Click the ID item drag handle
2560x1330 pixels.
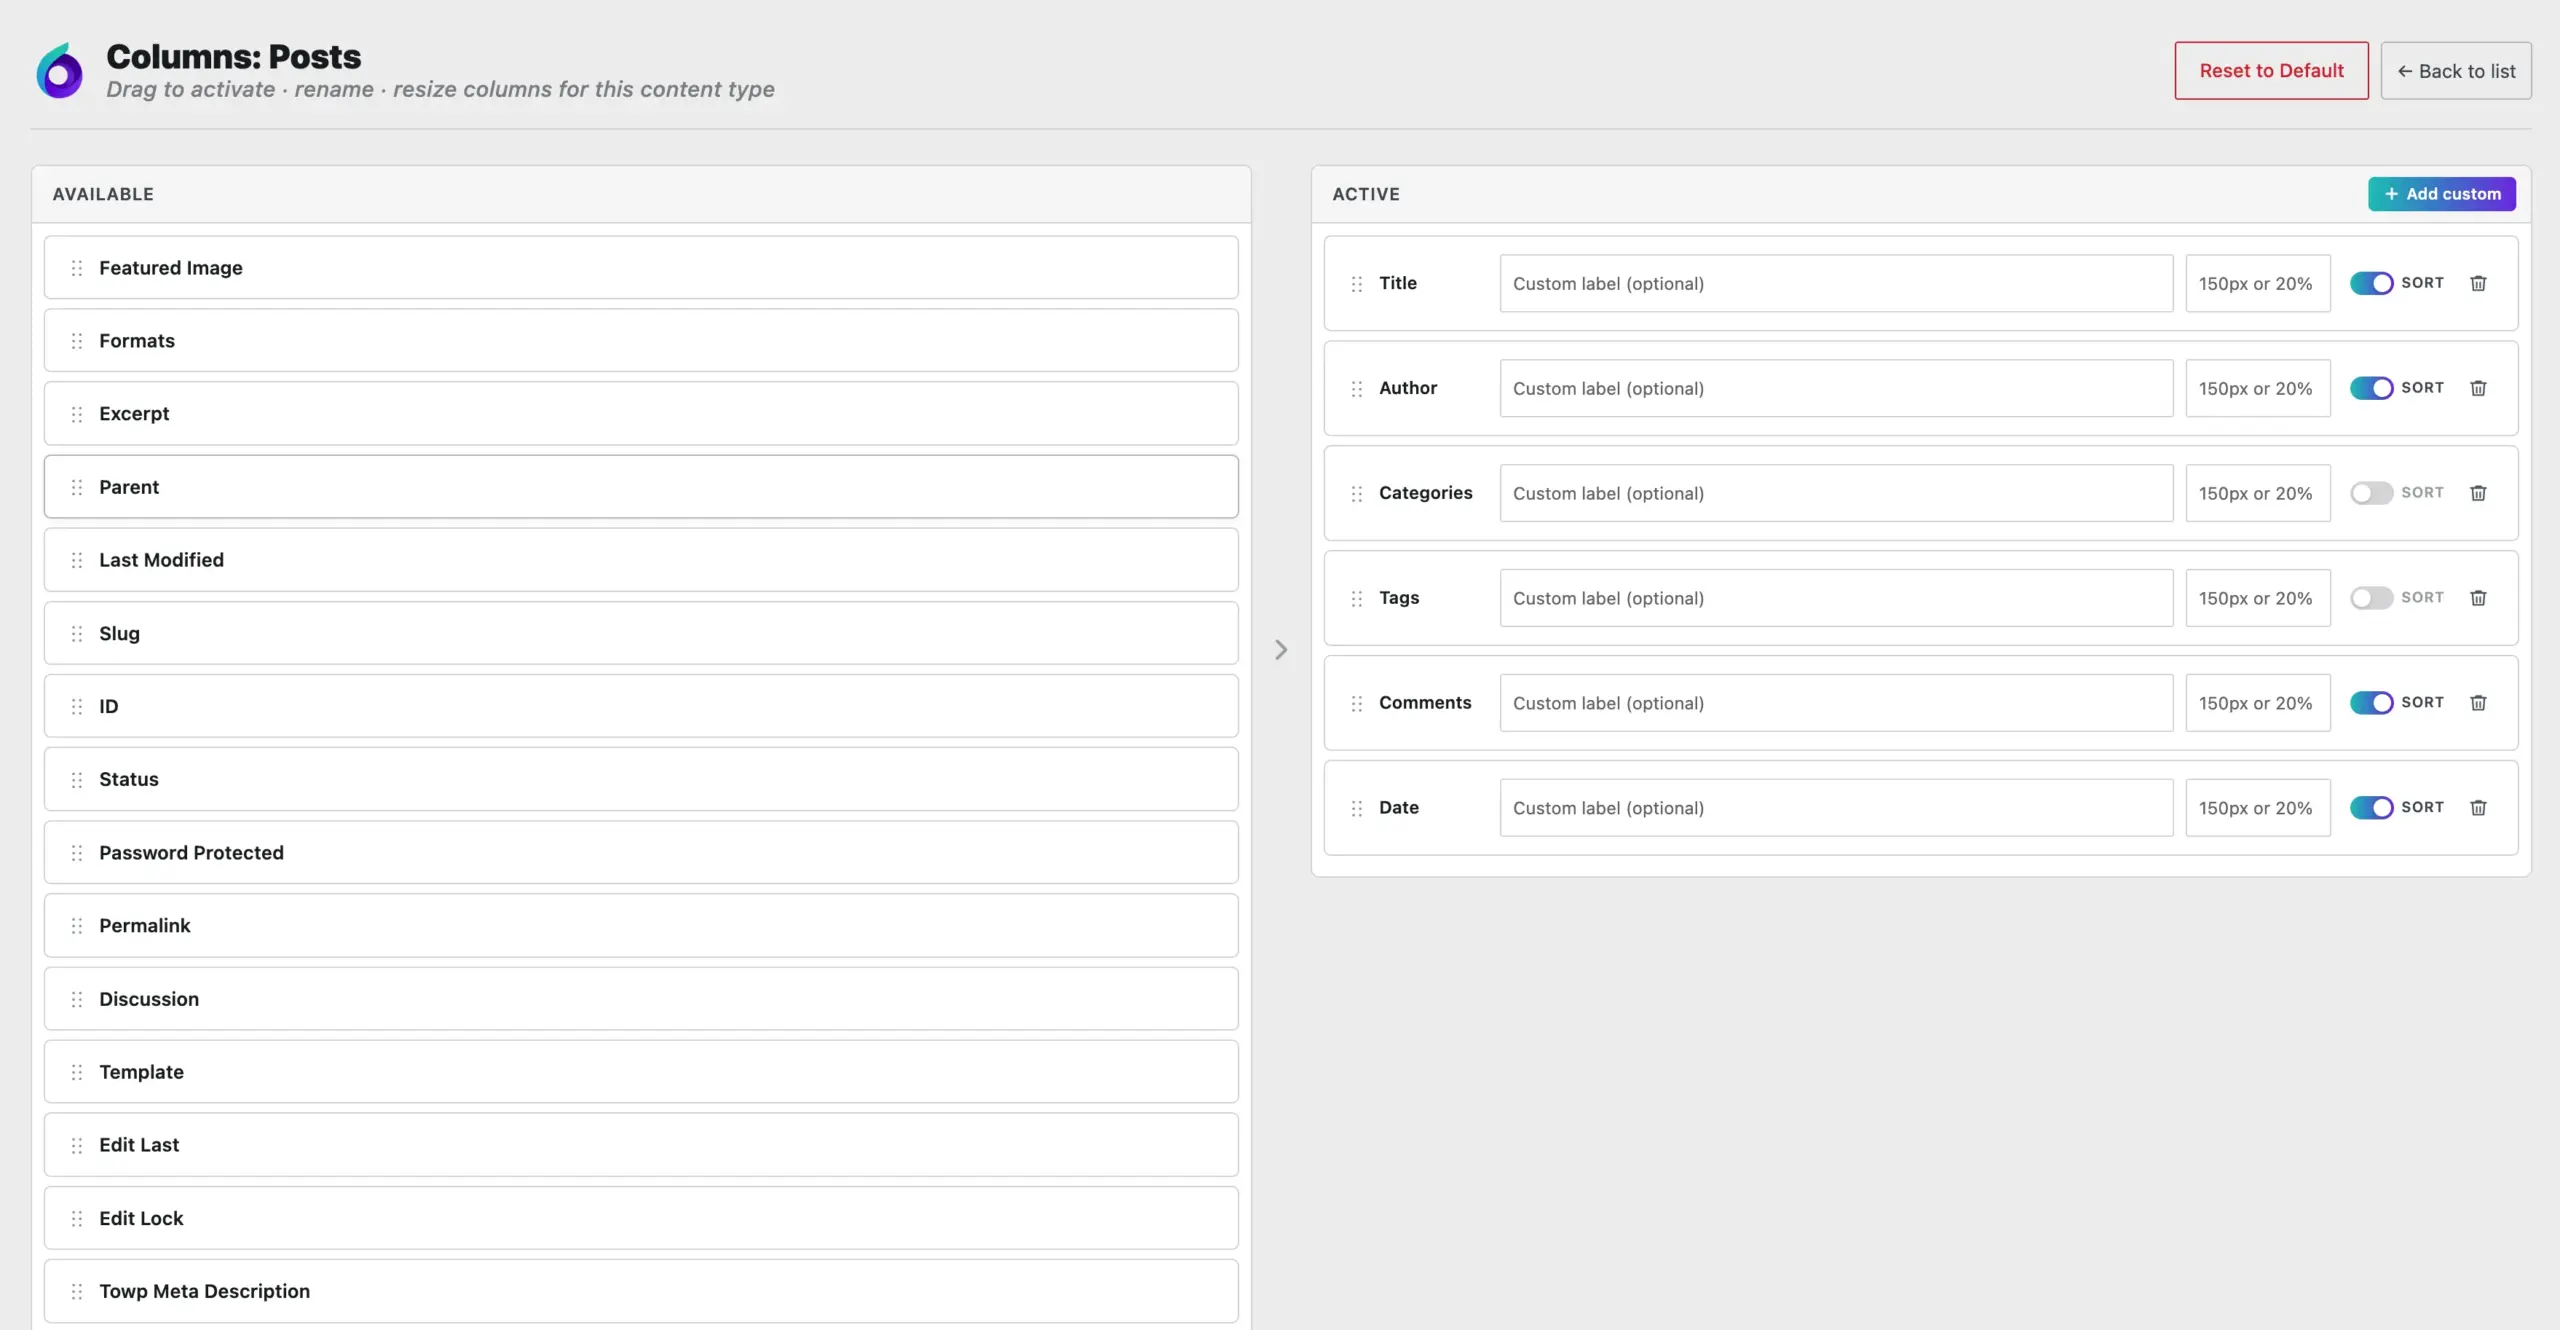click(77, 707)
